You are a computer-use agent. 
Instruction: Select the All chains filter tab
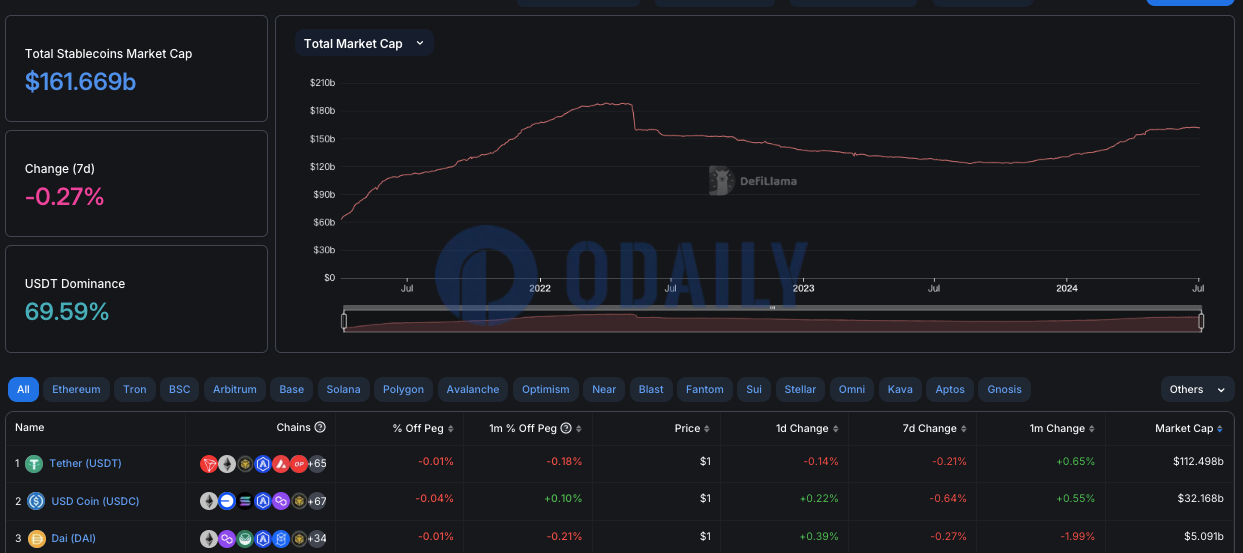click(x=23, y=389)
